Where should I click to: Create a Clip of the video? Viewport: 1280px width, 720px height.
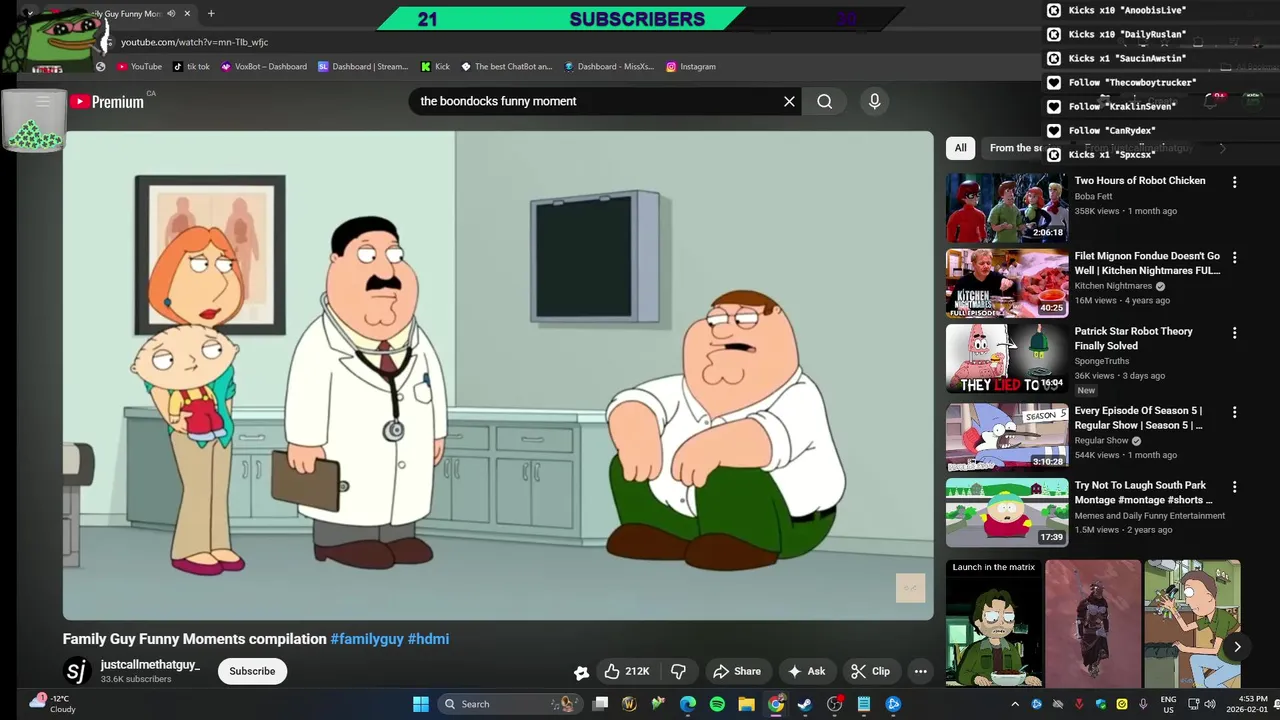click(870, 671)
